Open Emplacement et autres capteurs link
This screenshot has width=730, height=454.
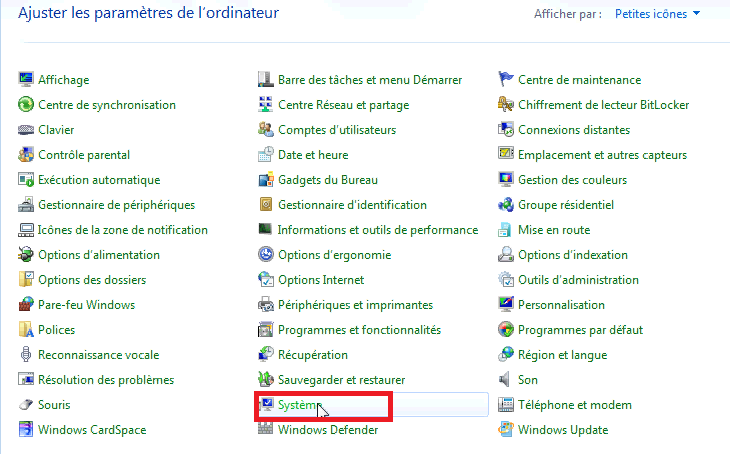point(602,155)
